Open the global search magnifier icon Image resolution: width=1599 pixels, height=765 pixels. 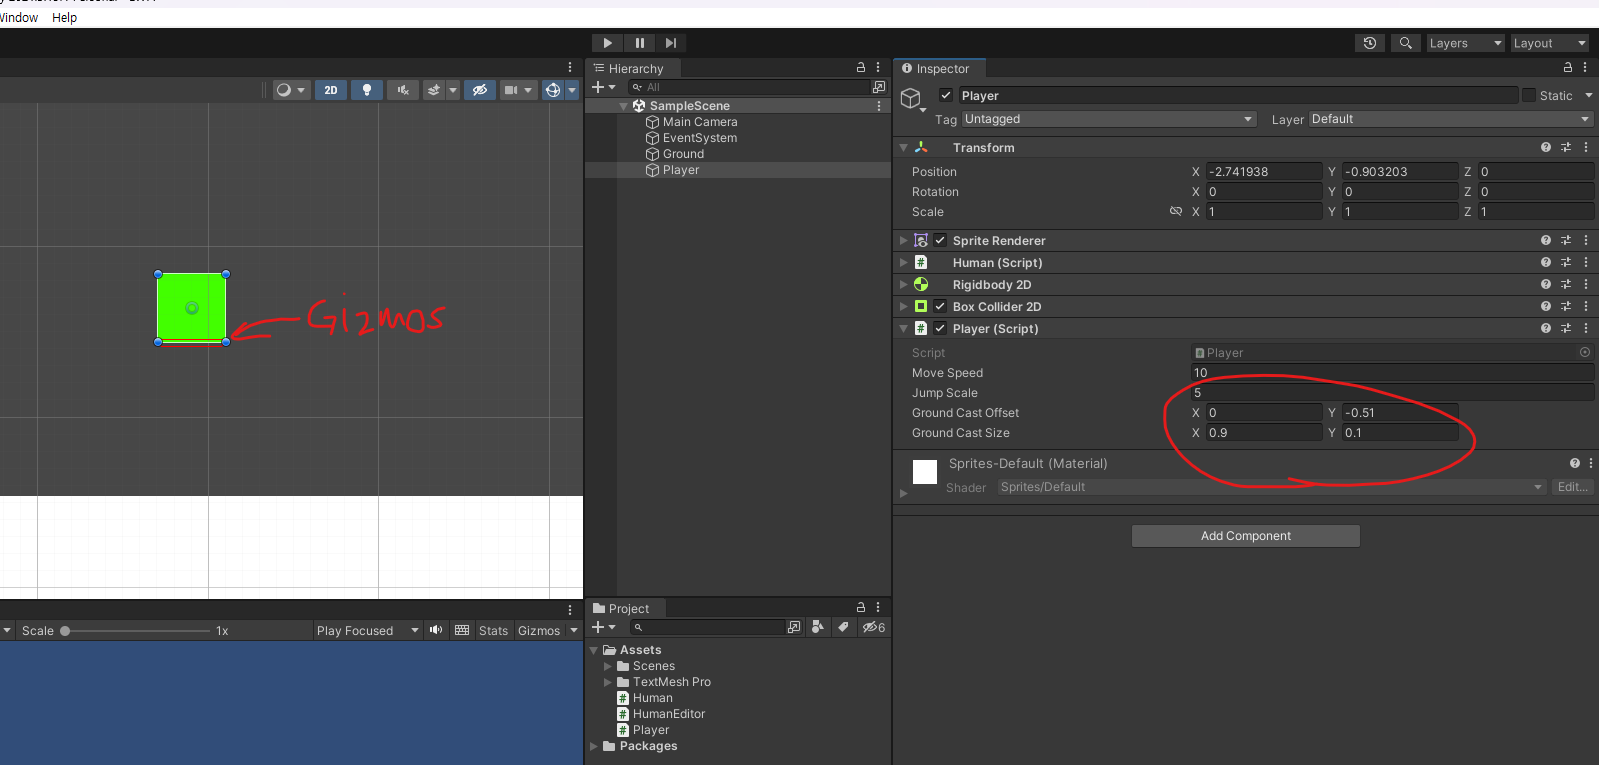(1406, 43)
